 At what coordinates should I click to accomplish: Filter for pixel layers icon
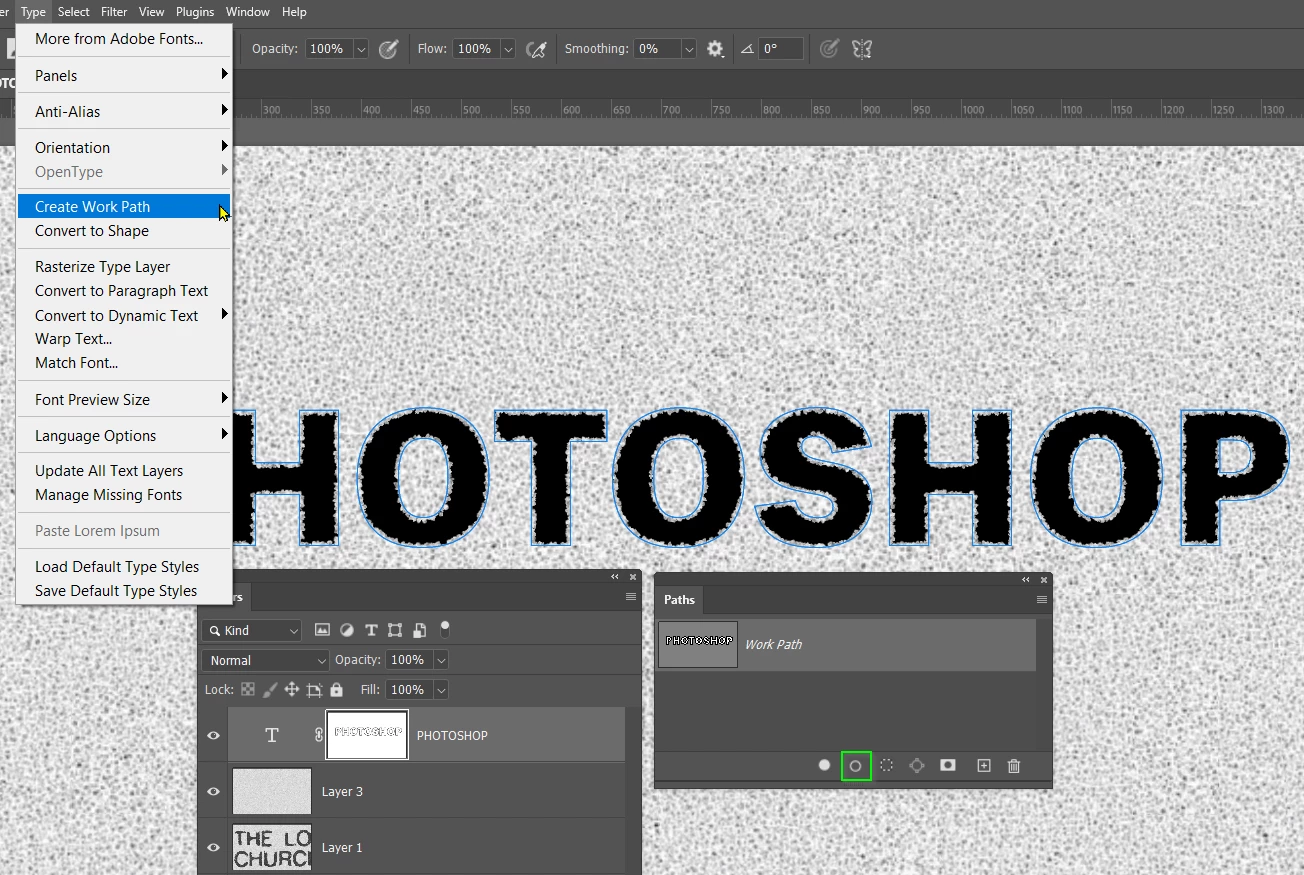coord(322,630)
